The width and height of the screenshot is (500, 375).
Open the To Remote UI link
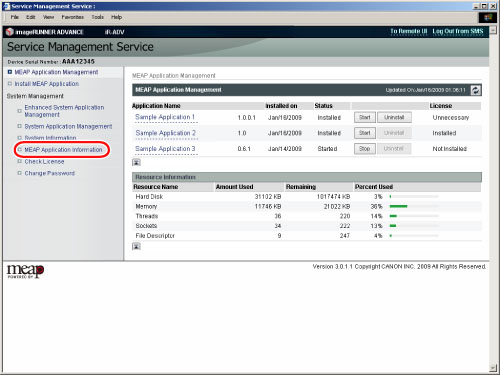tap(409, 31)
